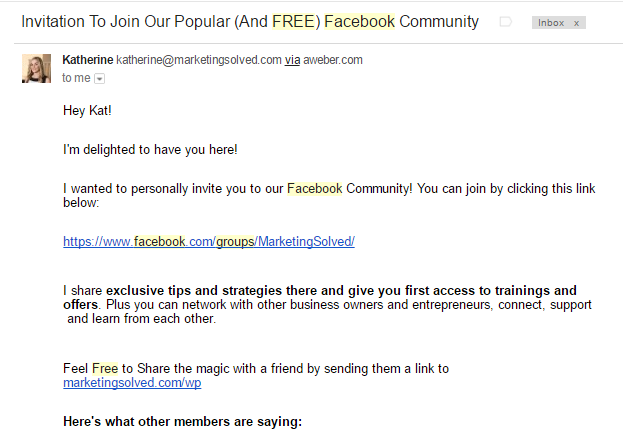Open the Facebook groups MarketingSolved link
Viewport: 623px width, 444px height.
[209, 242]
